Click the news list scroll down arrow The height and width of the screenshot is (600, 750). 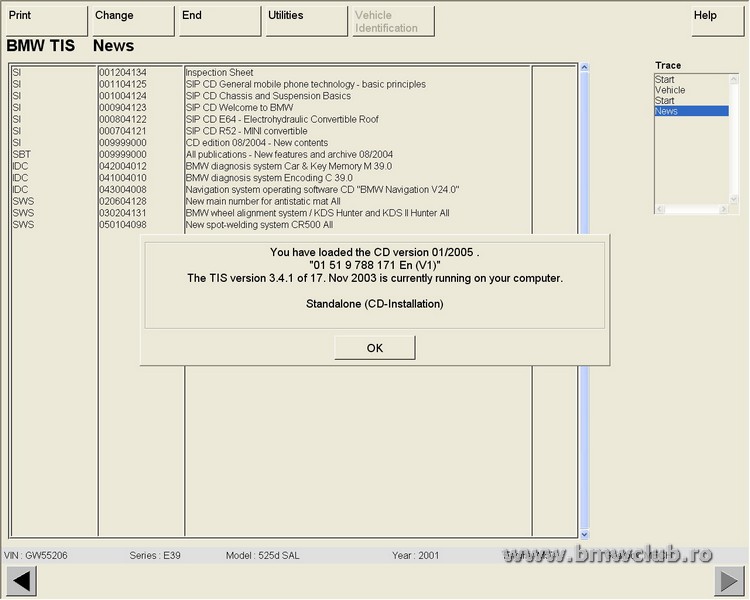click(584, 534)
